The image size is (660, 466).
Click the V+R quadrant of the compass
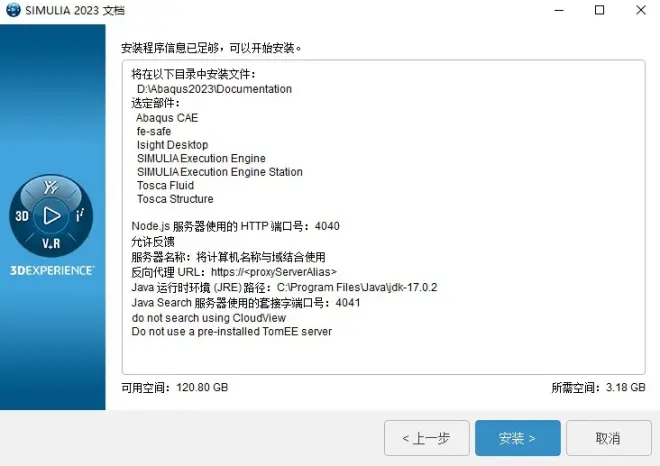coord(51,243)
